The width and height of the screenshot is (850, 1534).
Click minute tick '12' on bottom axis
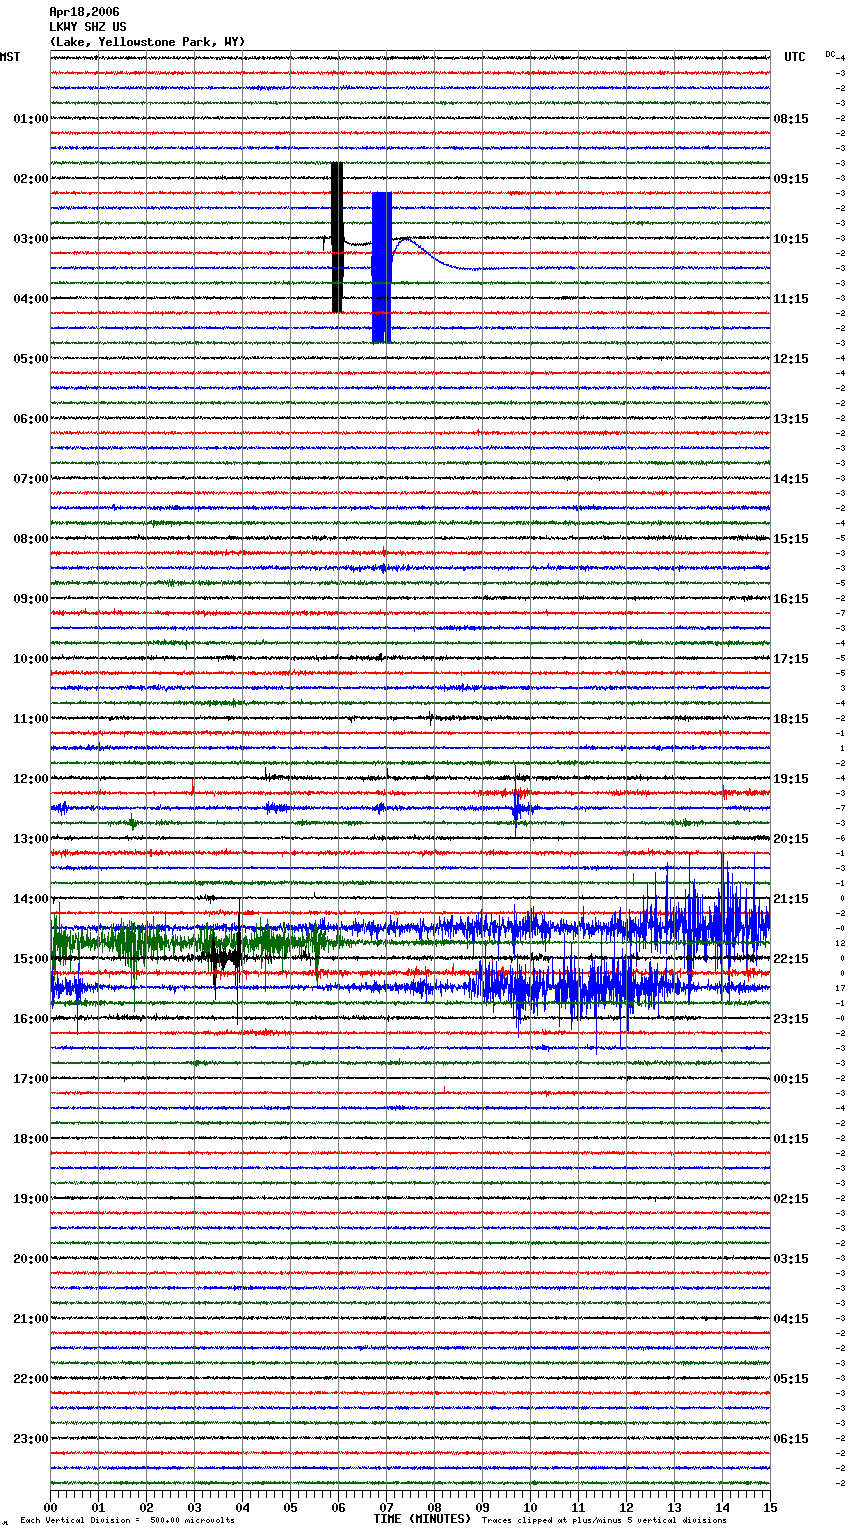coord(626,1506)
